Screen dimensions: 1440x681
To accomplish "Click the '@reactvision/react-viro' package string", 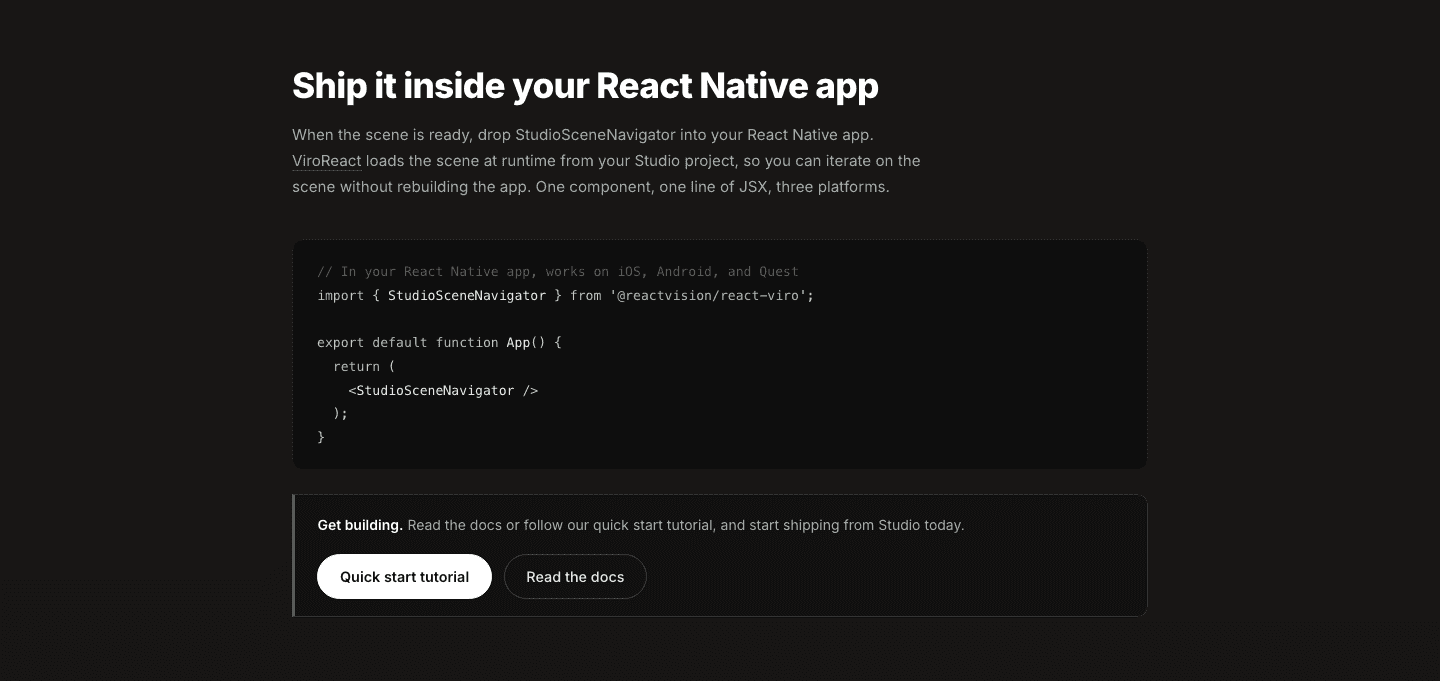I will pyautogui.click(x=709, y=296).
